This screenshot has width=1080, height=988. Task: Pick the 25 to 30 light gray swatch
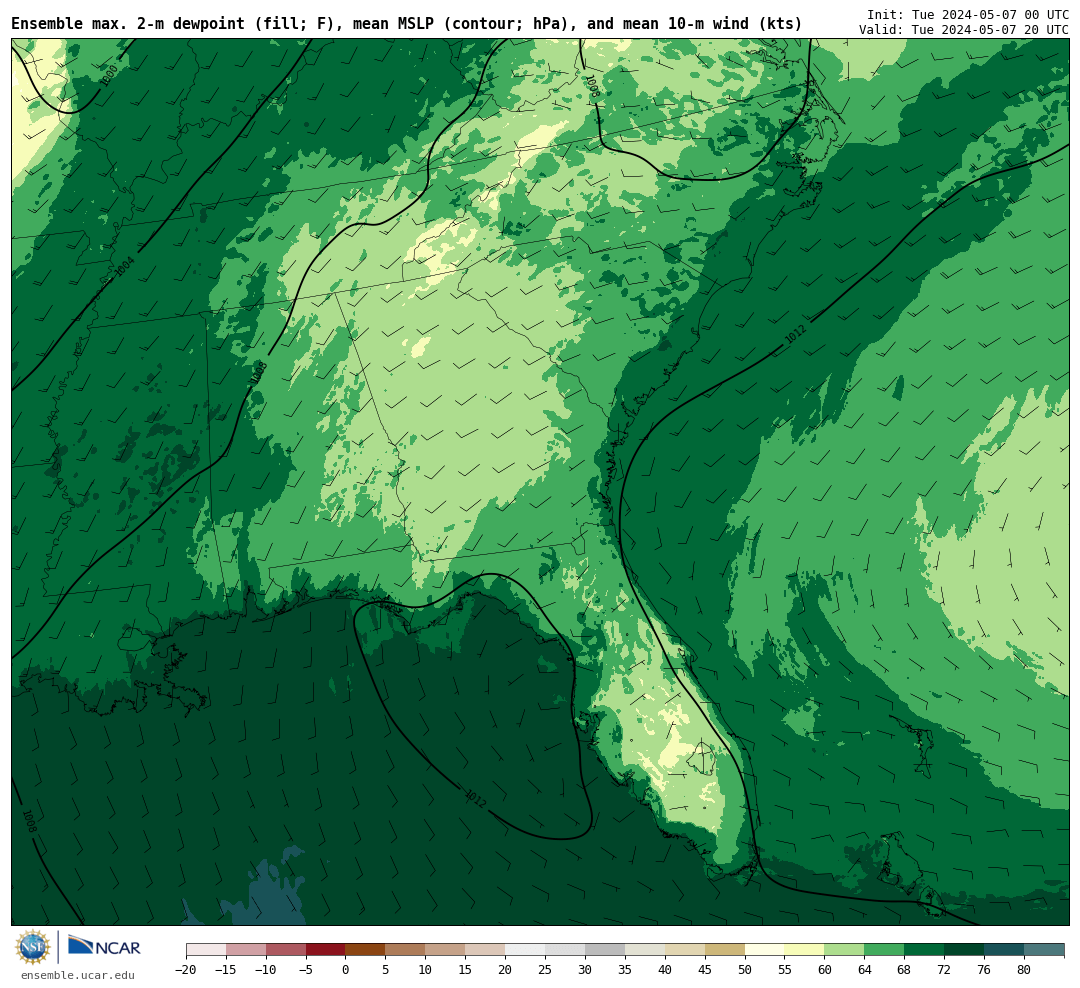coord(565,950)
